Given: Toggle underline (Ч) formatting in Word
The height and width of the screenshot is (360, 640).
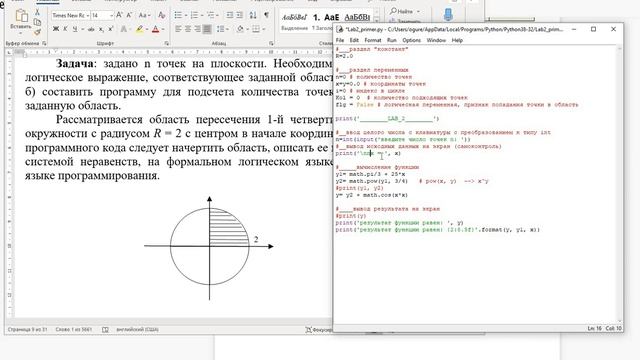Looking at the screenshot, I should pos(75,29).
